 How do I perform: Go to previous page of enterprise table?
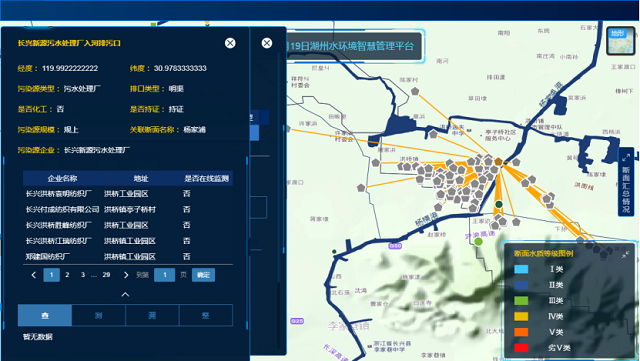34,275
